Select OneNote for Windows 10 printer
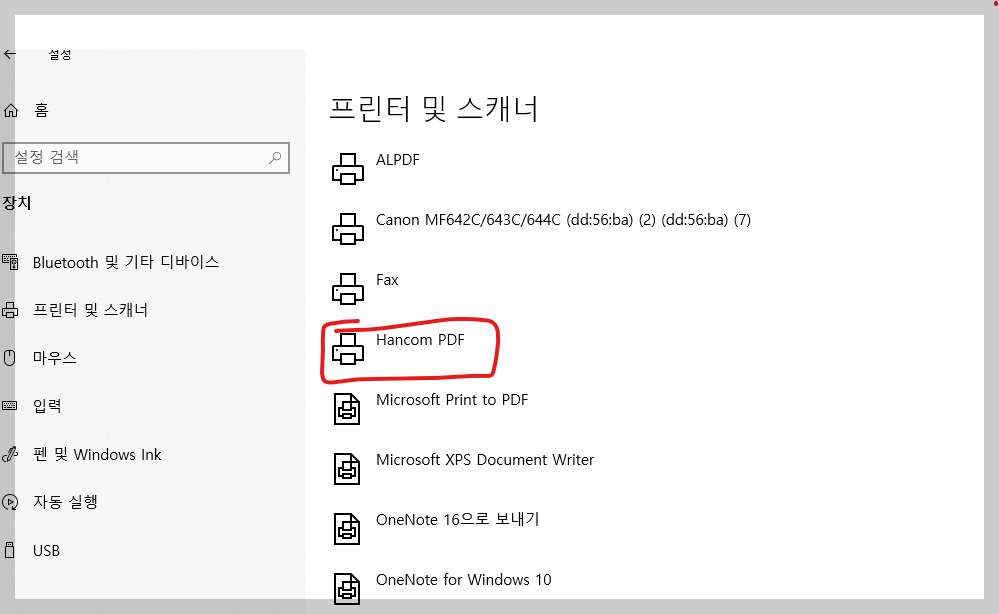 tap(463, 580)
